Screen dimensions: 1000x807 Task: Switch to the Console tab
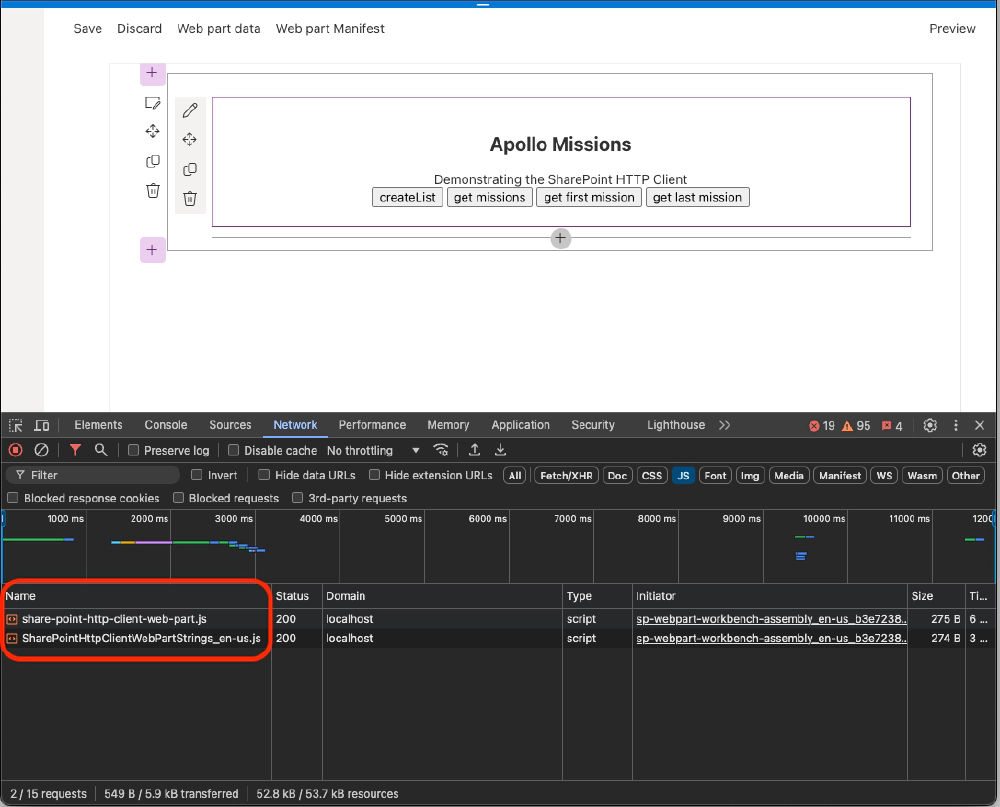point(166,426)
